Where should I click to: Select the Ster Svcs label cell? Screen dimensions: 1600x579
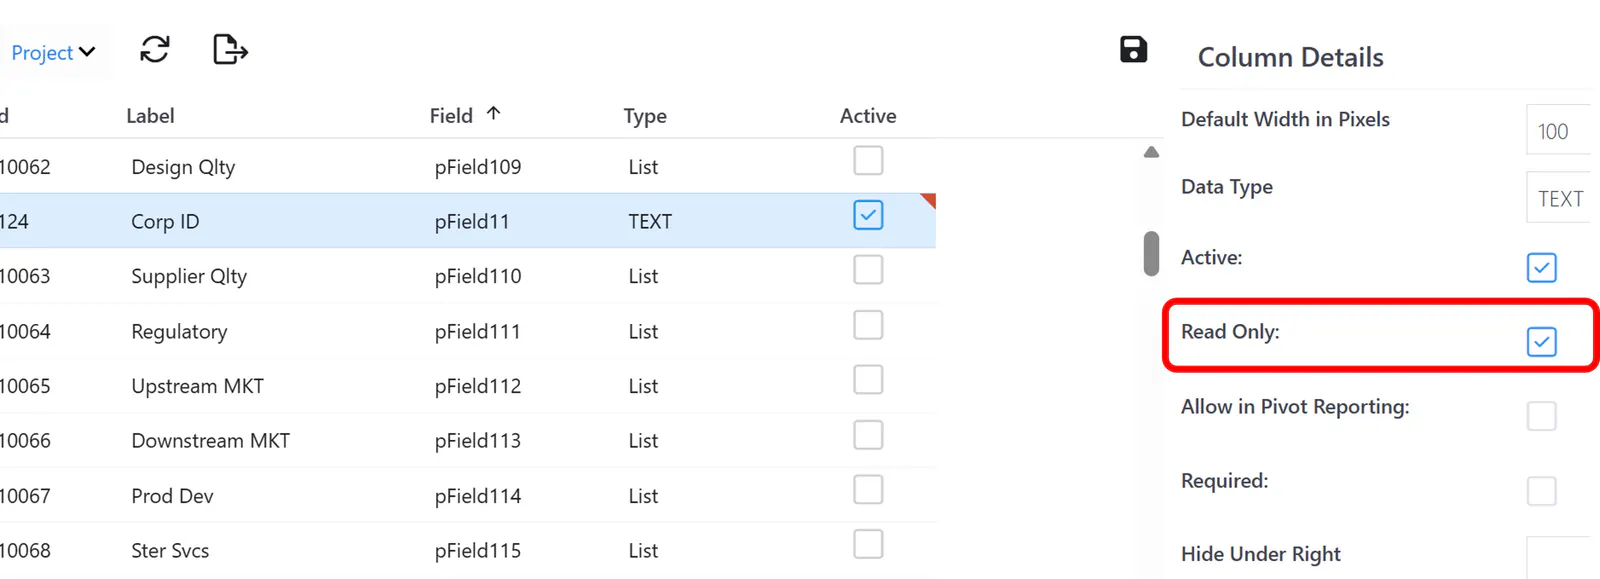coord(170,551)
